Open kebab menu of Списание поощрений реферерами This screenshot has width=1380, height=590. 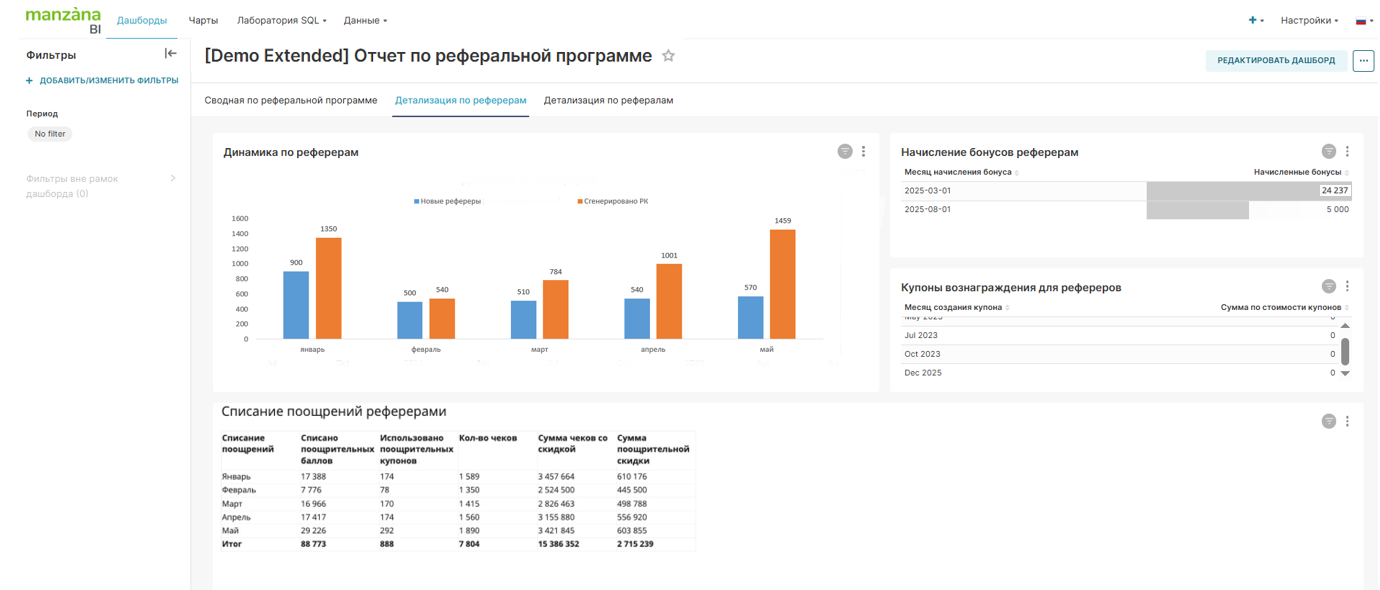point(1347,421)
